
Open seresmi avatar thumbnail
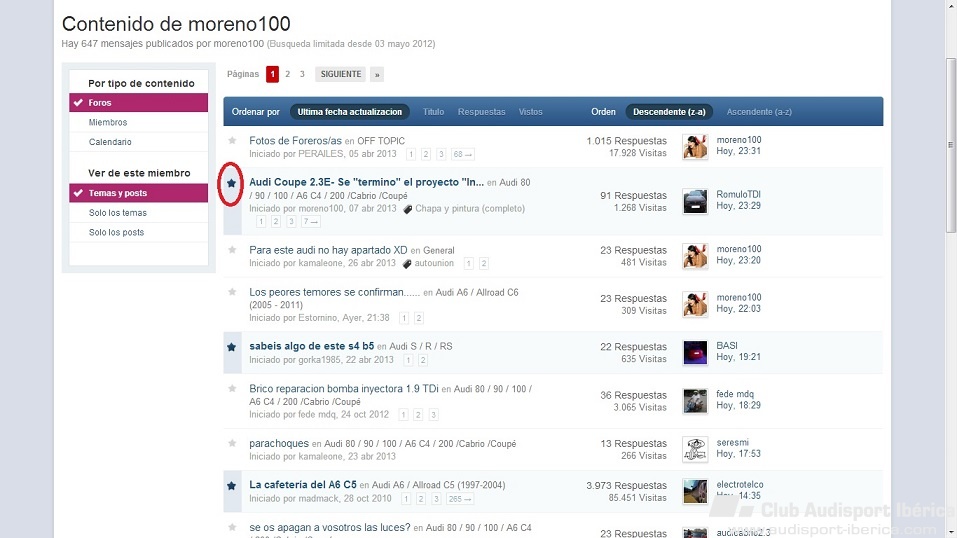(x=695, y=449)
